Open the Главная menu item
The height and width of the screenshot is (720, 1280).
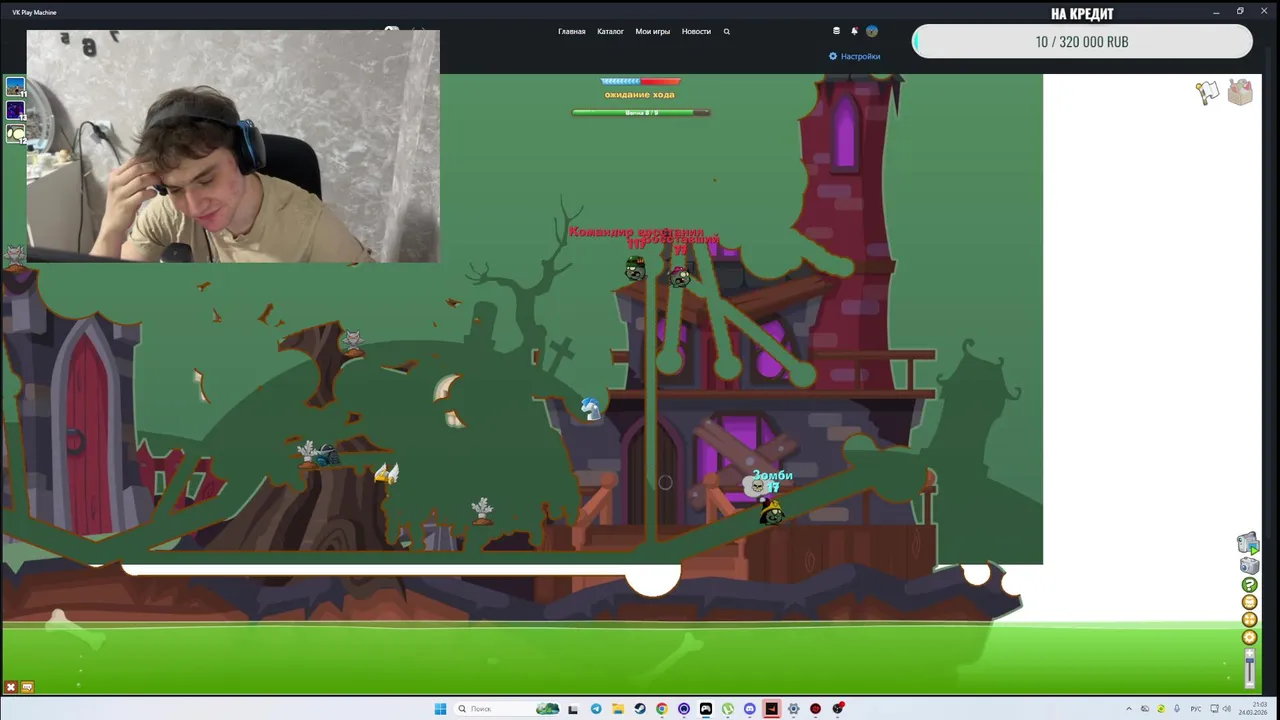[572, 31]
